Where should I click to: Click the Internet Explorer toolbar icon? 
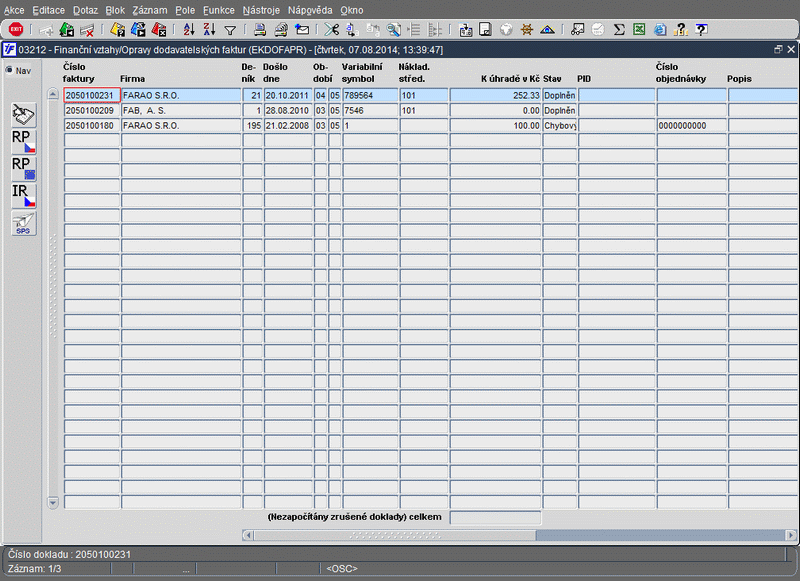click(x=660, y=30)
